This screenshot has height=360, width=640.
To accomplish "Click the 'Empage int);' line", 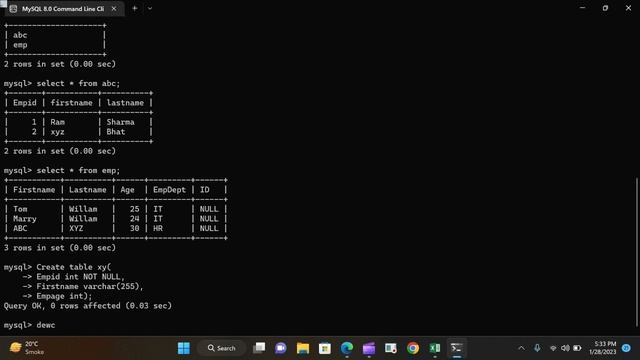I will 64,296.
